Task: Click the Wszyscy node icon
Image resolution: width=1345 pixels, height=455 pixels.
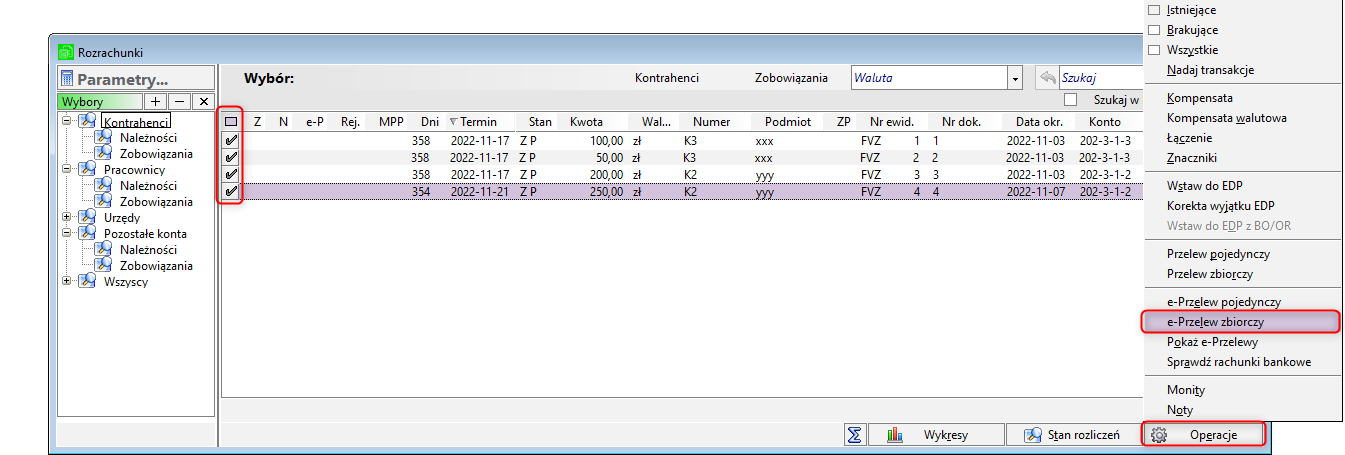Action: pos(87,281)
